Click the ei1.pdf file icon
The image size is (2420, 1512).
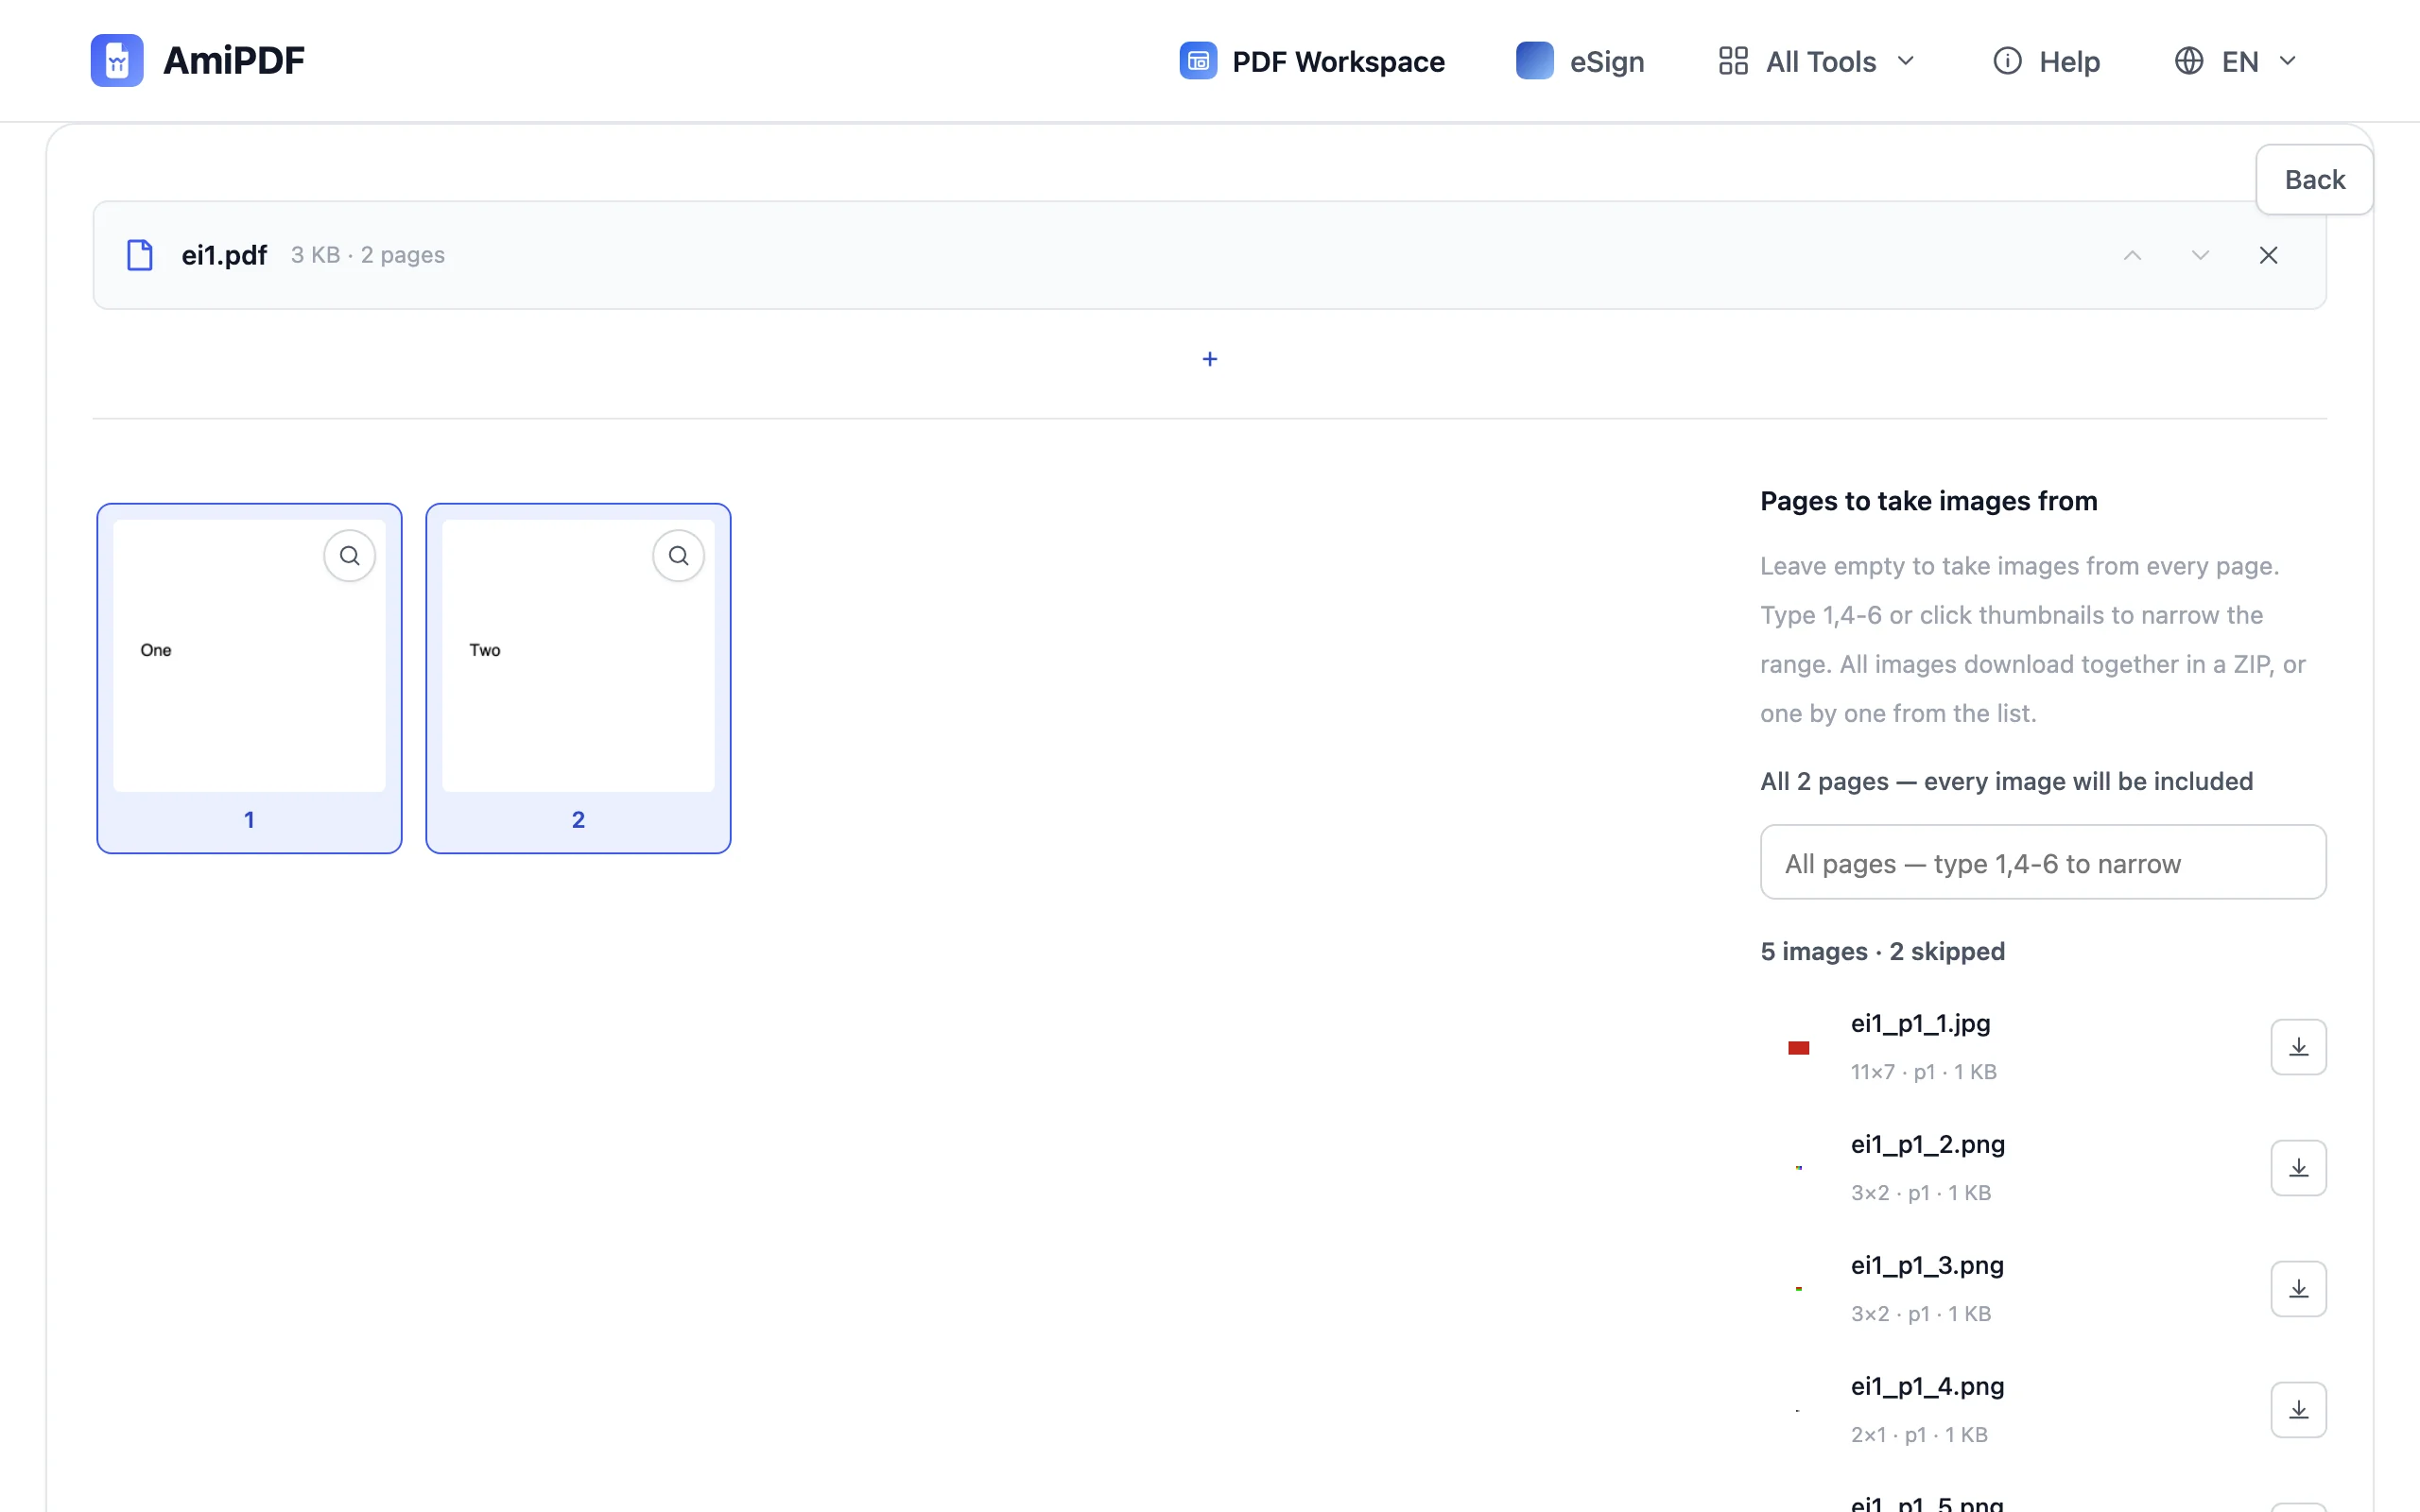(140, 255)
